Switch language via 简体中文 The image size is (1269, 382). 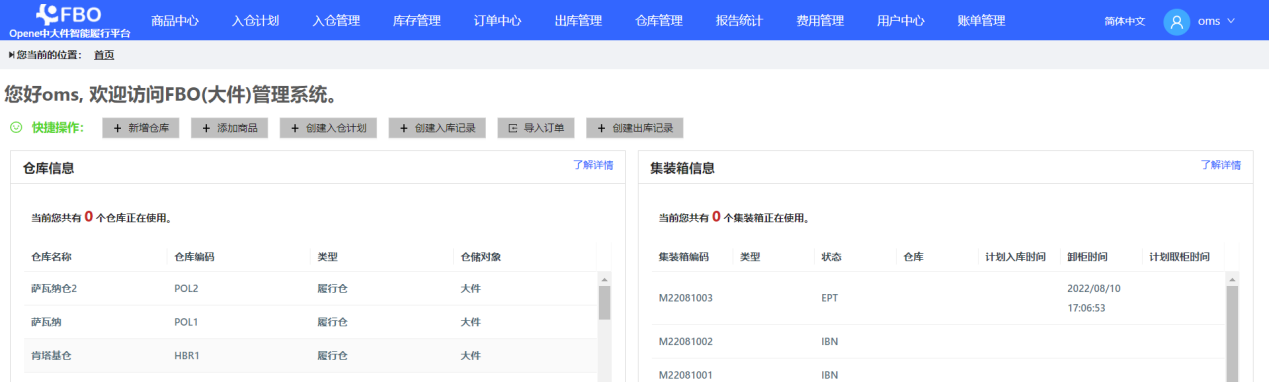coord(1125,20)
